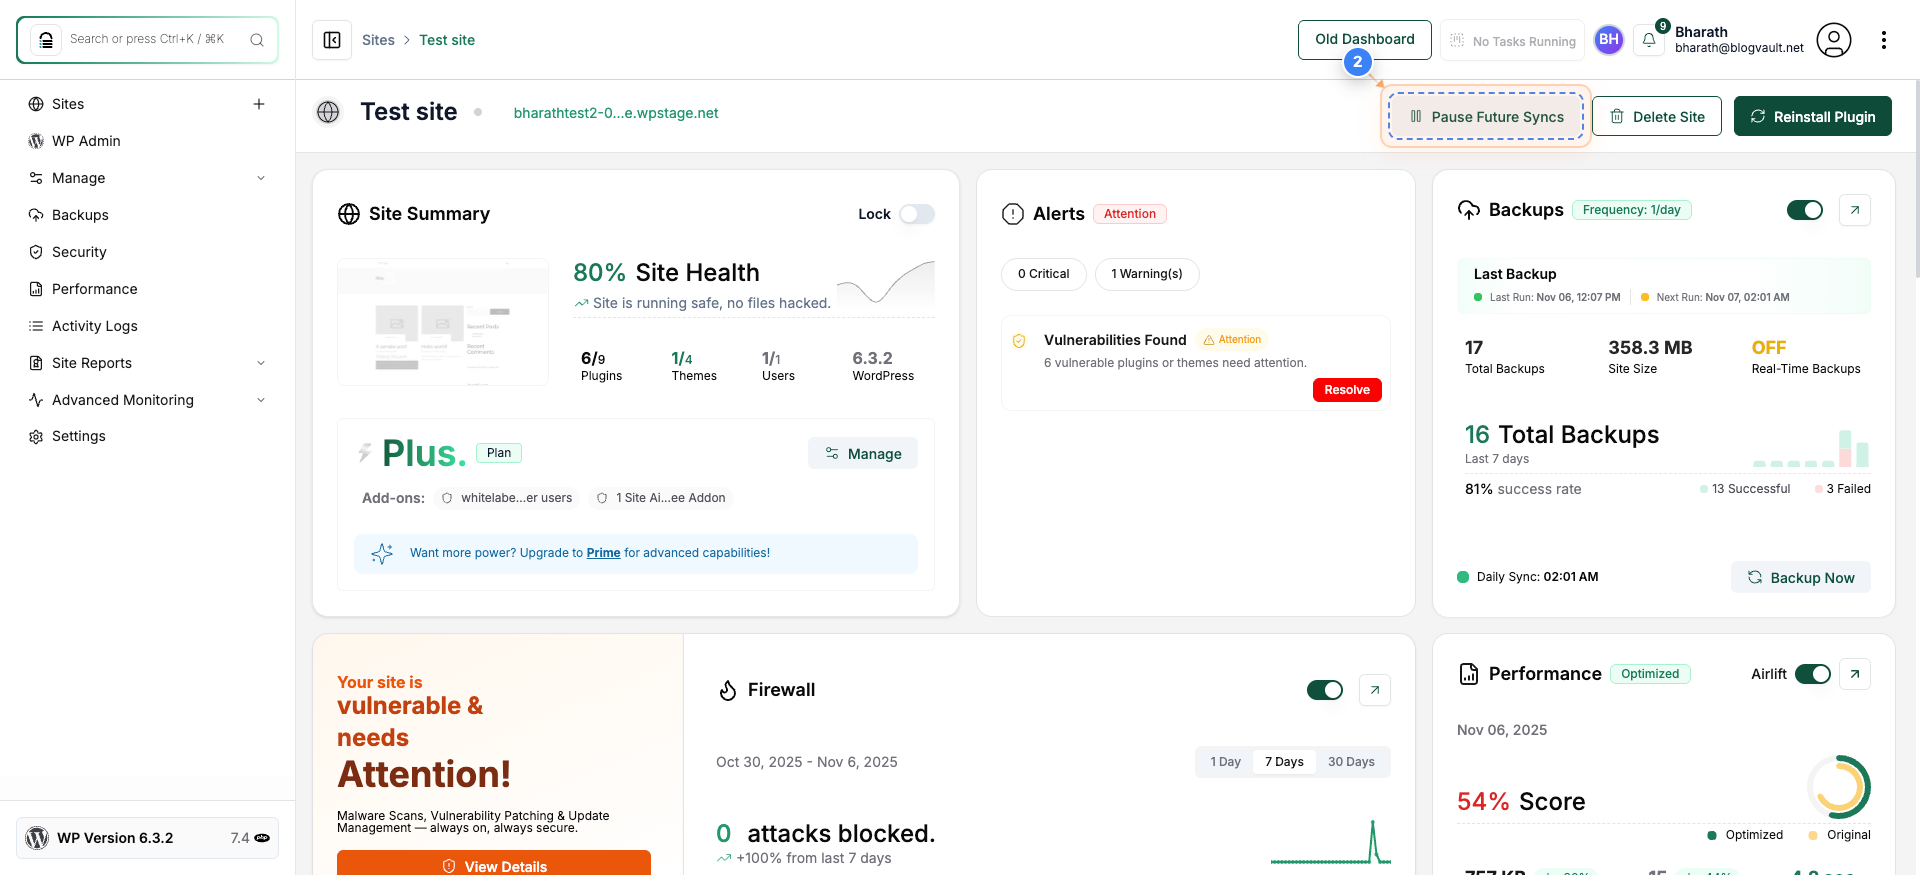This screenshot has height=875, width=1920.
Task: Click the plus icon next to Sites
Action: pyautogui.click(x=259, y=104)
